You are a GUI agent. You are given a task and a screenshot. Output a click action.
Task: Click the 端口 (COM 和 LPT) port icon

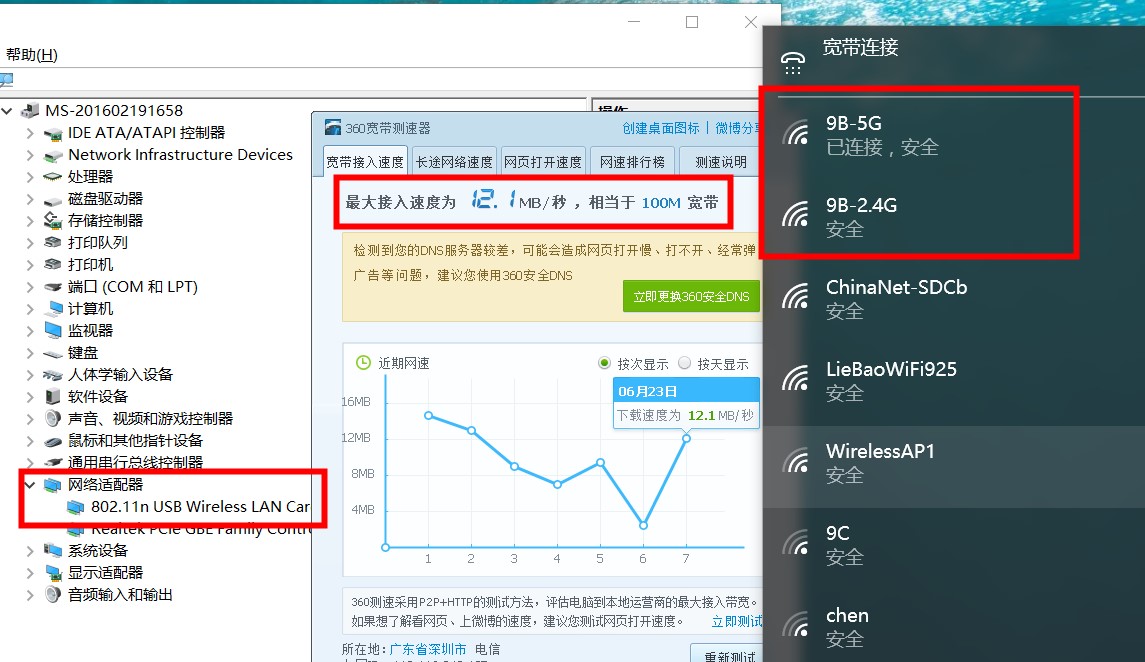pos(53,287)
